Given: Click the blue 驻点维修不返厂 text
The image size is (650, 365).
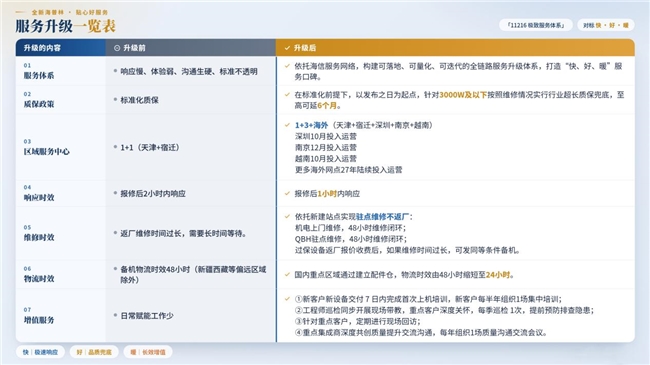Looking at the screenshot, I should [382, 217].
